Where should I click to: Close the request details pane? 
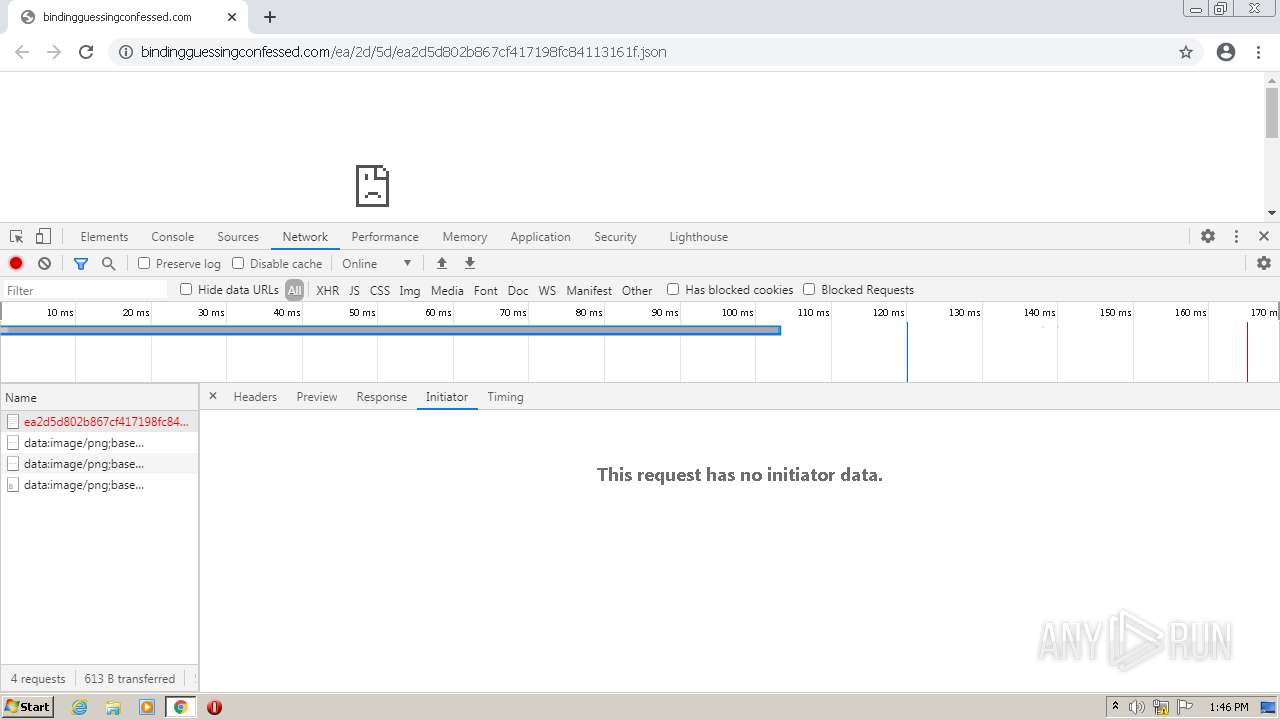click(212, 396)
